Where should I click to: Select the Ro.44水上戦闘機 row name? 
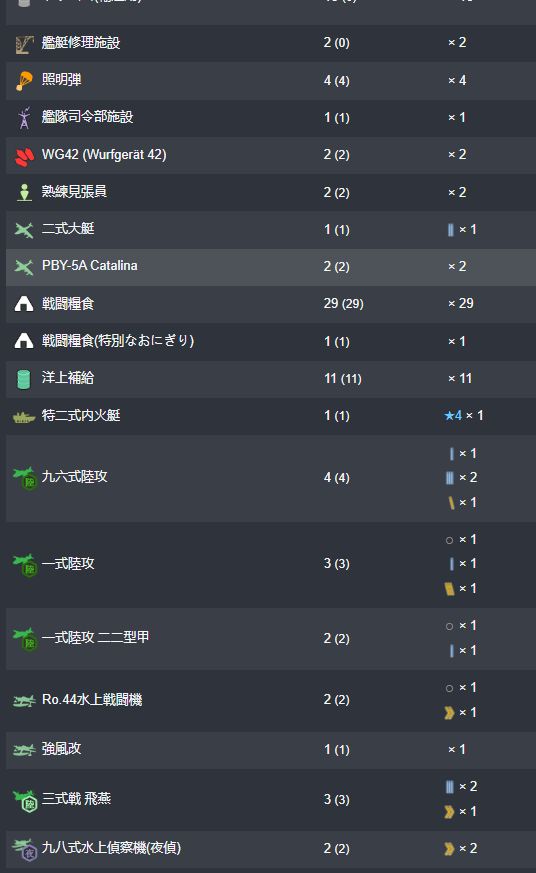coord(92,699)
